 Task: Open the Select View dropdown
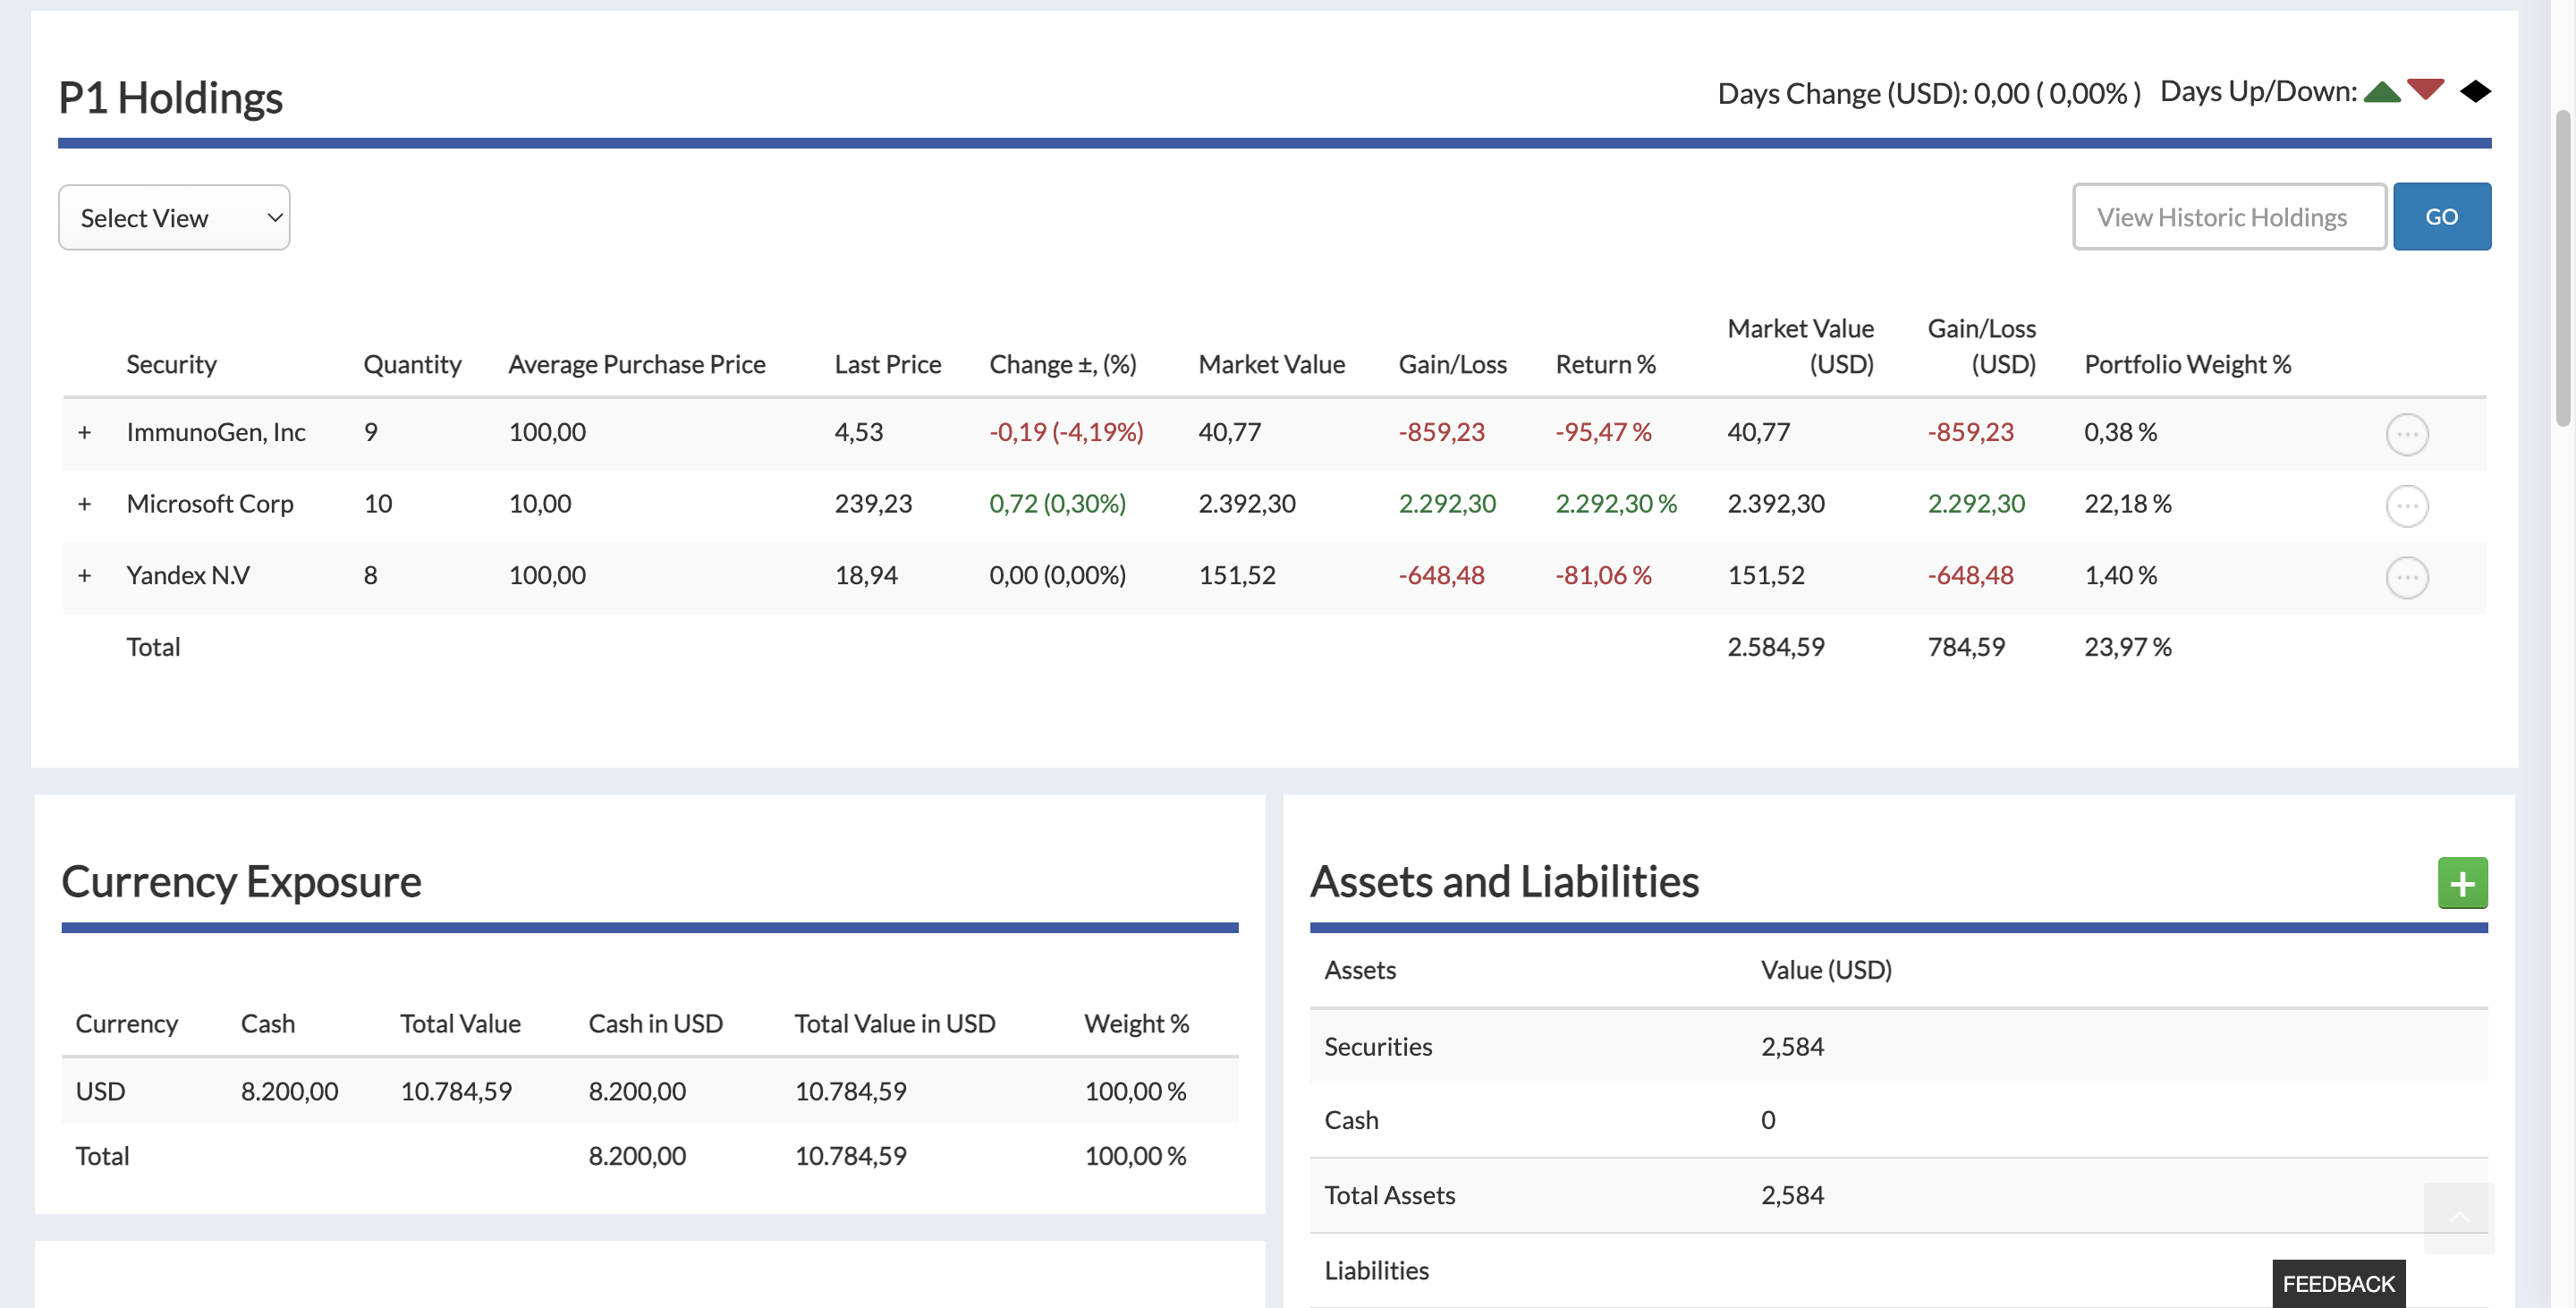(x=174, y=218)
